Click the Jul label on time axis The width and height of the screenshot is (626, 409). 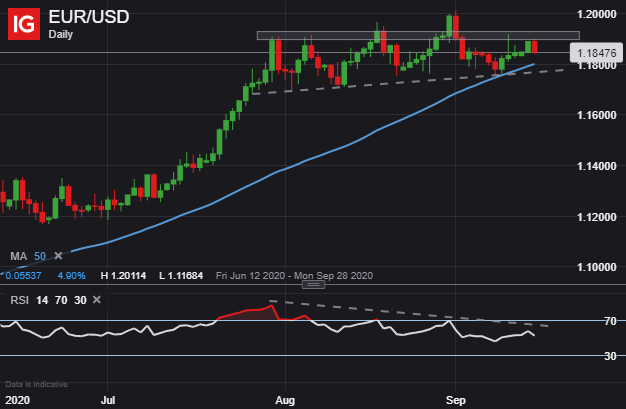[108, 400]
